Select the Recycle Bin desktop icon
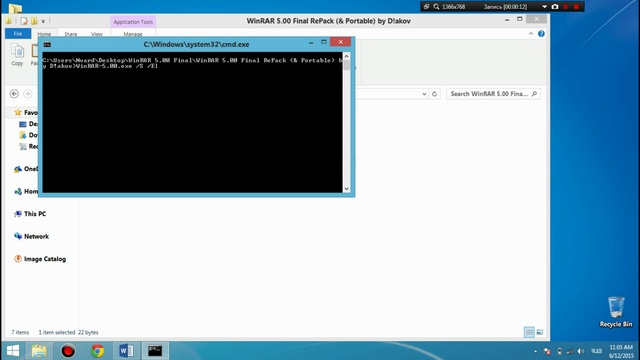Viewport: 640px width, 360px height. coord(616,312)
